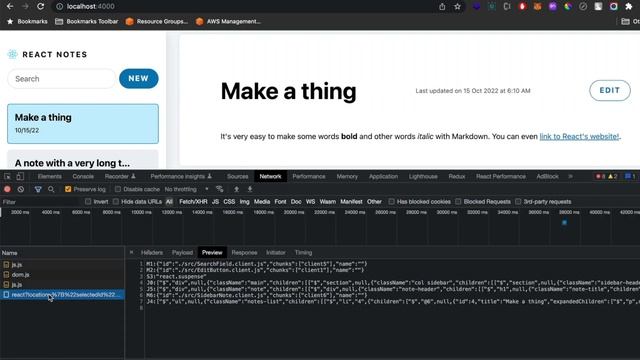Stop recording network log
The width and height of the screenshot is (640, 360).
[7, 189]
